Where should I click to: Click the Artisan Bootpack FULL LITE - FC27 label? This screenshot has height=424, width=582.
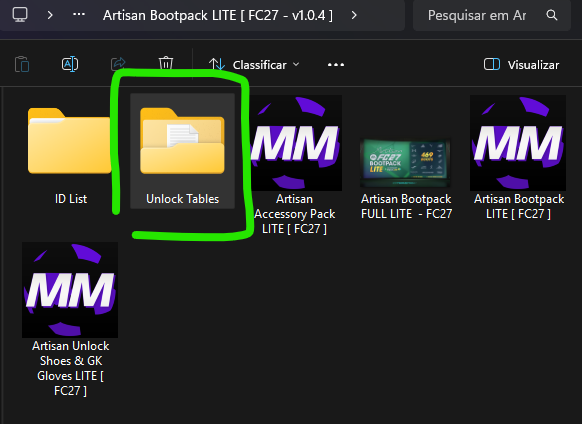[x=406, y=206]
